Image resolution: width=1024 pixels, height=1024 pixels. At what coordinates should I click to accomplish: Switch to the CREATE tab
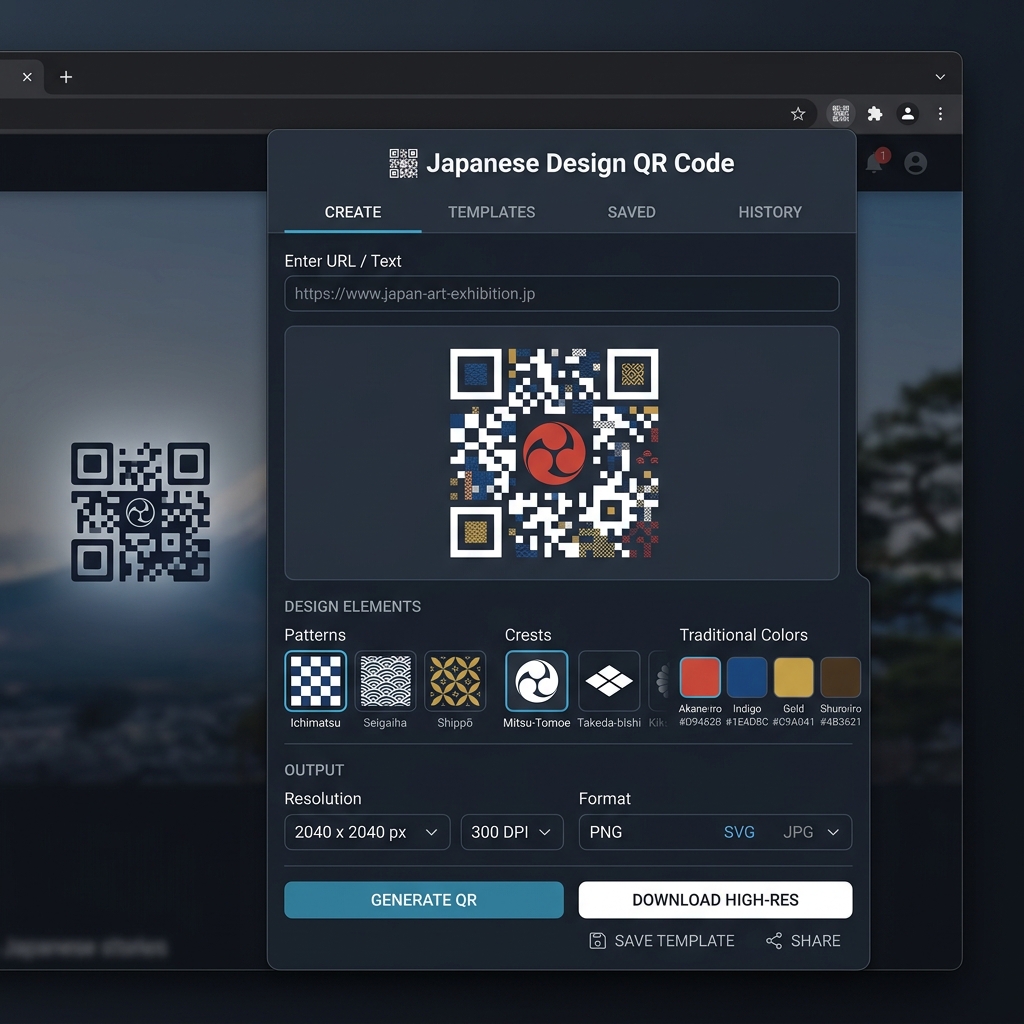click(x=353, y=212)
